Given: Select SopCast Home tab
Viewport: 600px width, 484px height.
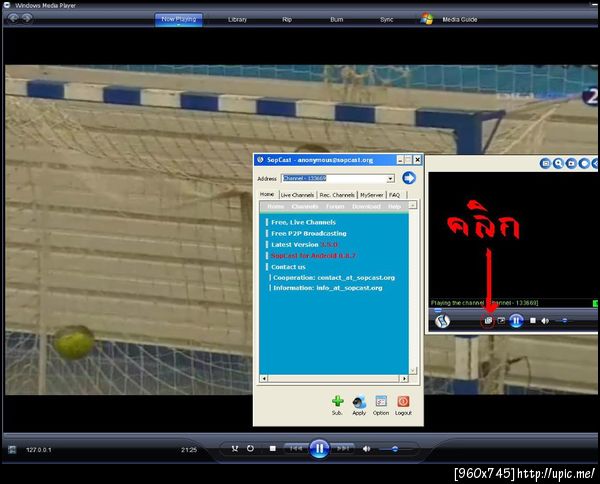Looking at the screenshot, I should [x=267, y=194].
